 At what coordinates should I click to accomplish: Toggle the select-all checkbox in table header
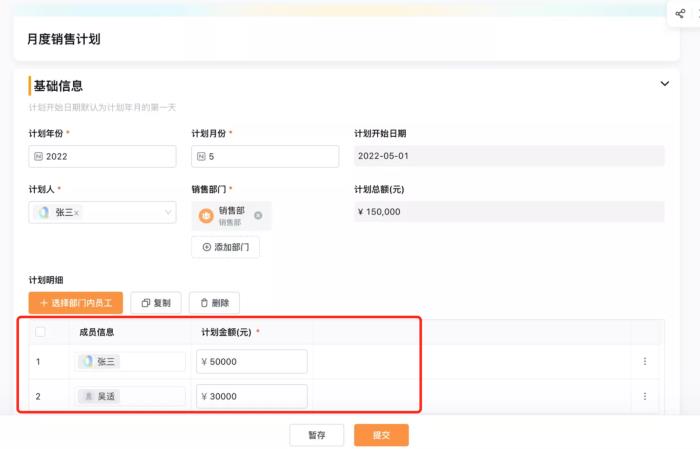click(40, 332)
